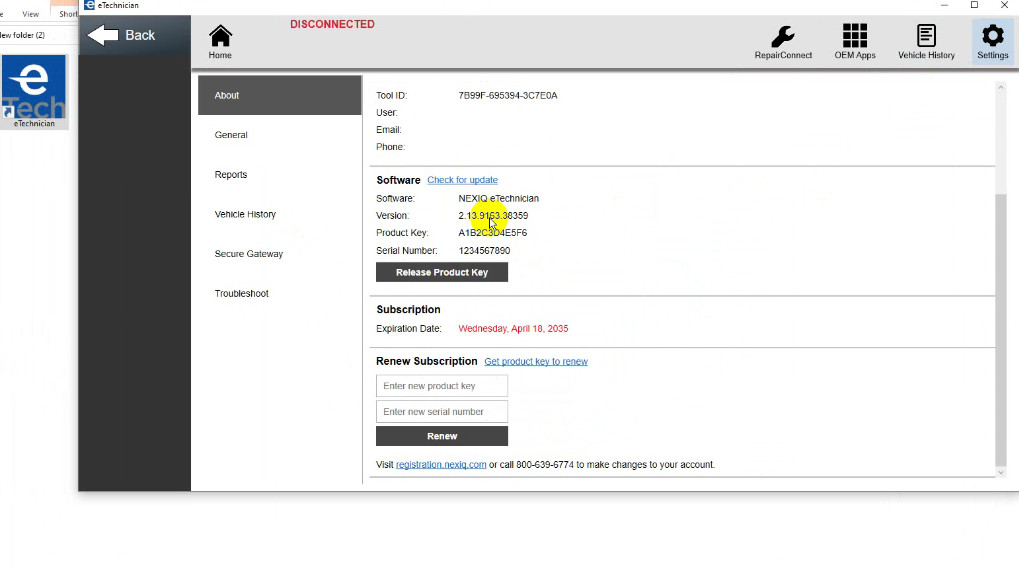1019x567 pixels.
Task: Open the View tab in File Explorer
Action: (x=30, y=14)
